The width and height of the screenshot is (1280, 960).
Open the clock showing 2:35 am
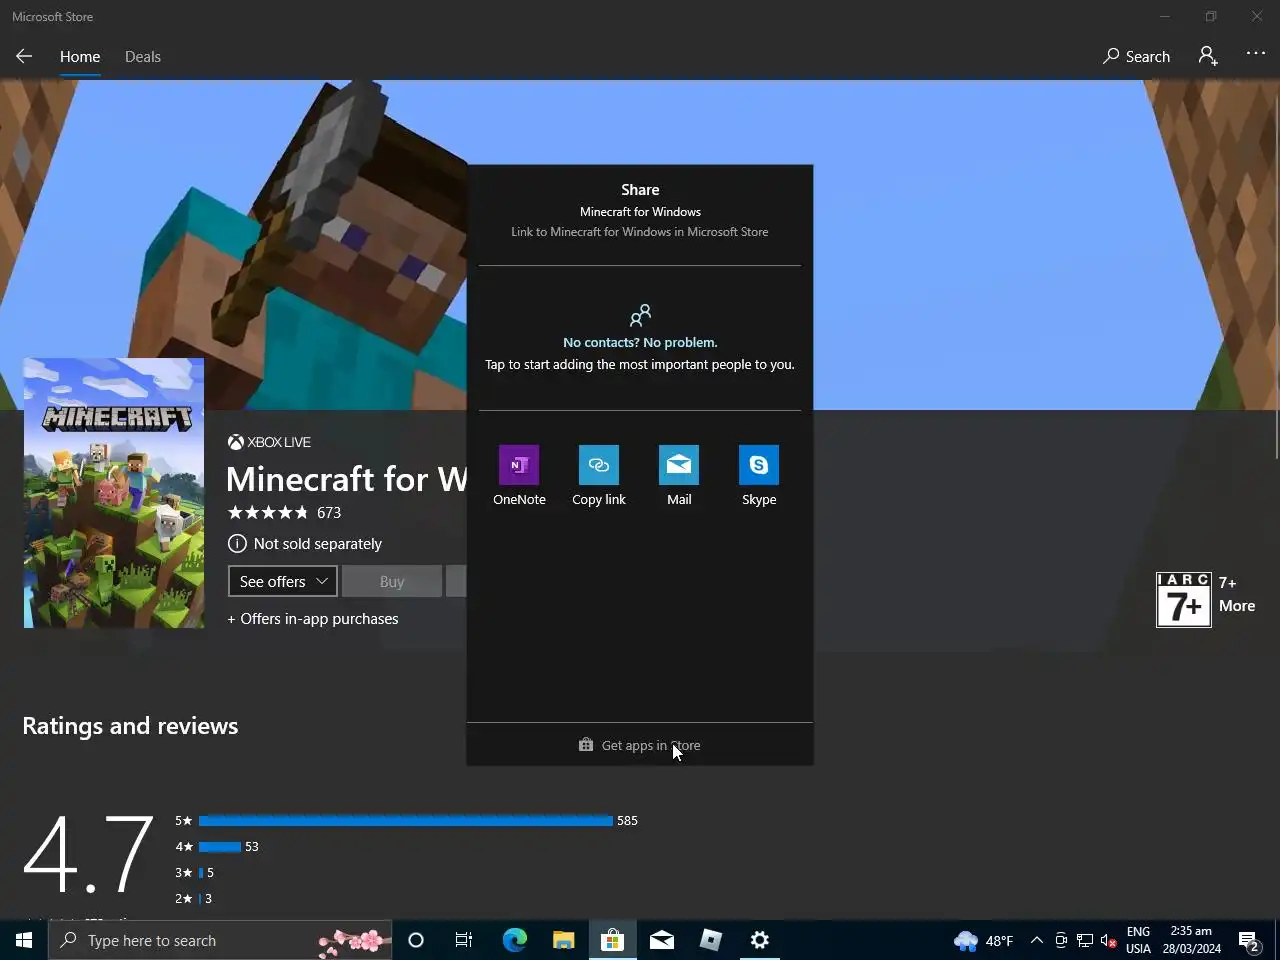pyautogui.click(x=1191, y=940)
